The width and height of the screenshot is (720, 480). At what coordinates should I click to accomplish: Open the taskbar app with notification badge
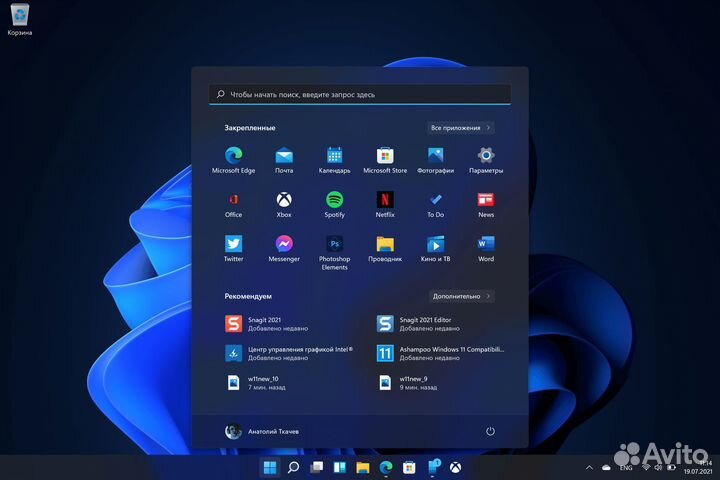433,467
